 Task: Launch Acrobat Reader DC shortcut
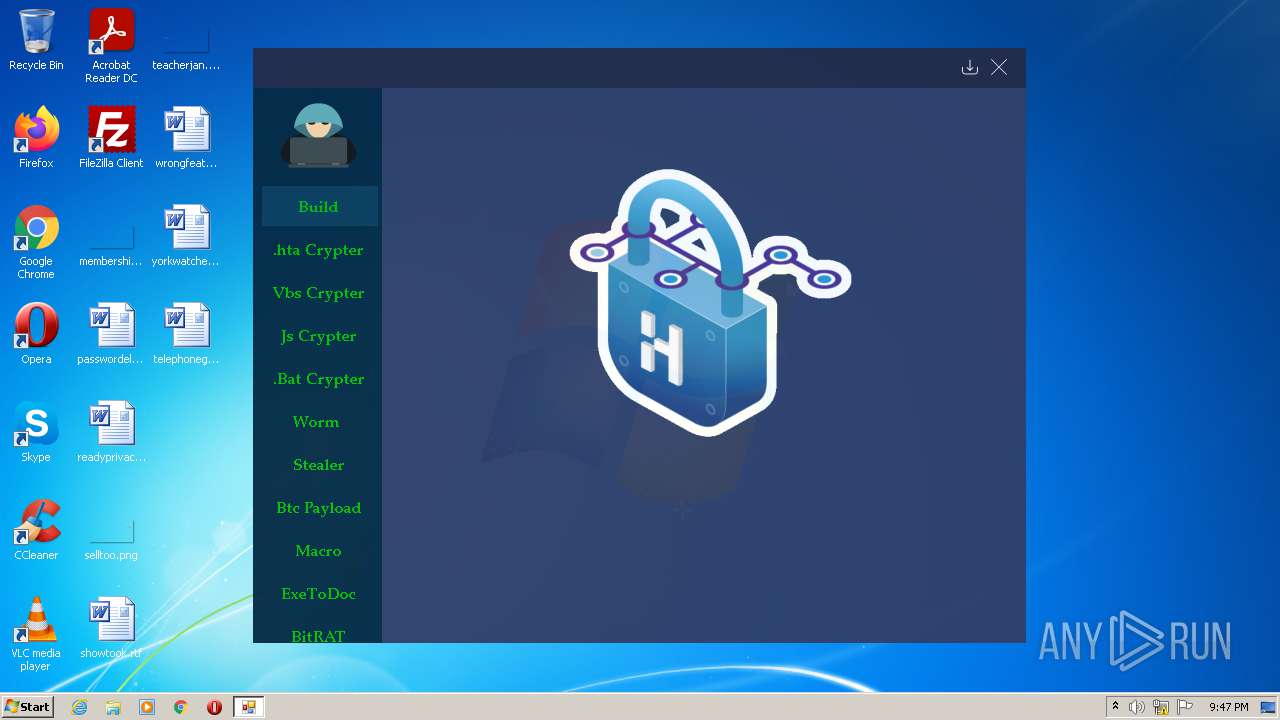click(x=111, y=47)
